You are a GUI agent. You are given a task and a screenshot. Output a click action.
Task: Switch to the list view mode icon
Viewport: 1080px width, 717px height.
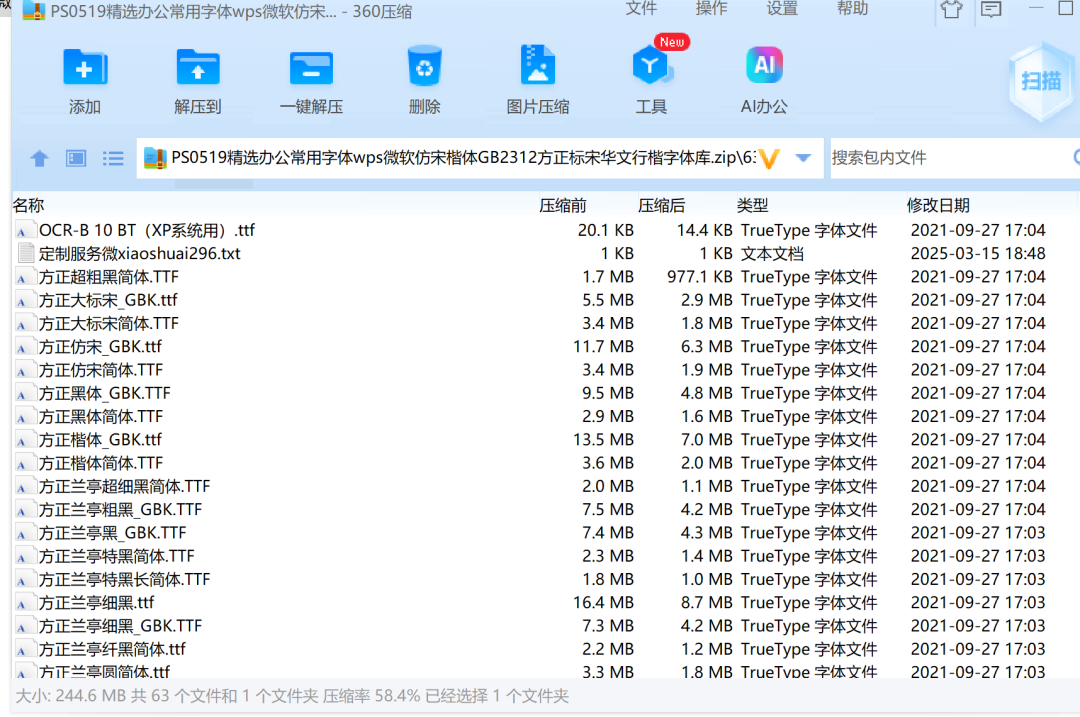click(113, 158)
